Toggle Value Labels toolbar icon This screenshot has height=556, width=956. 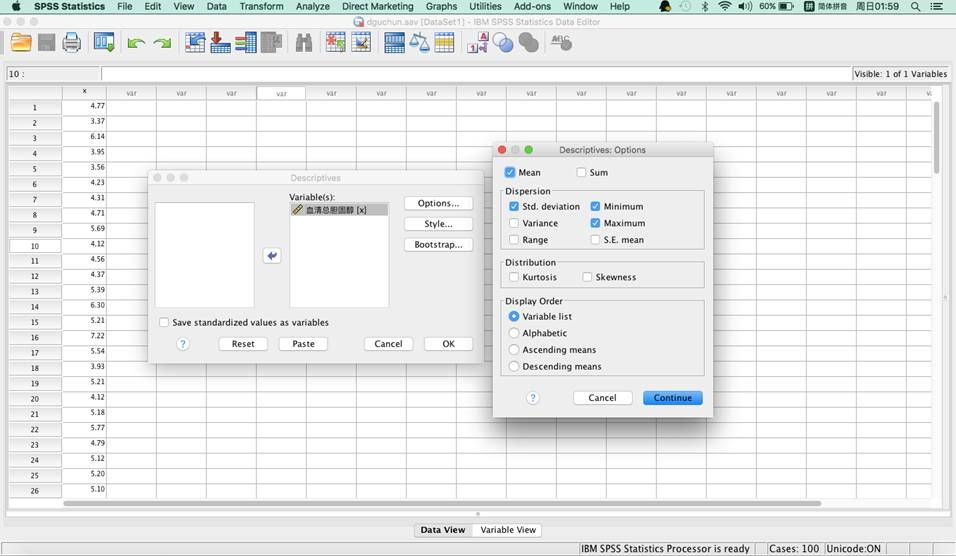point(477,43)
